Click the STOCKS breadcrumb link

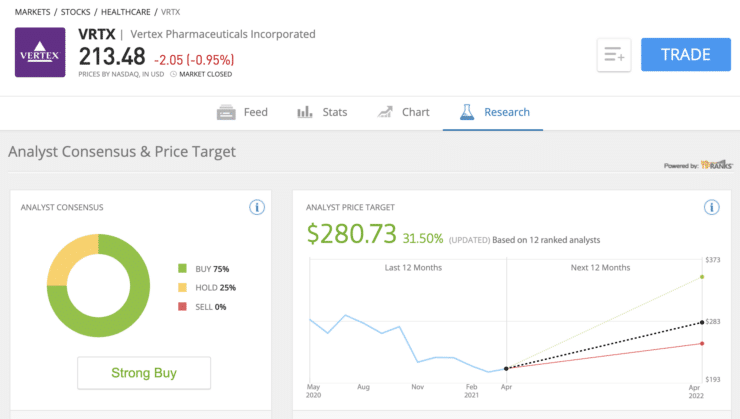click(76, 12)
